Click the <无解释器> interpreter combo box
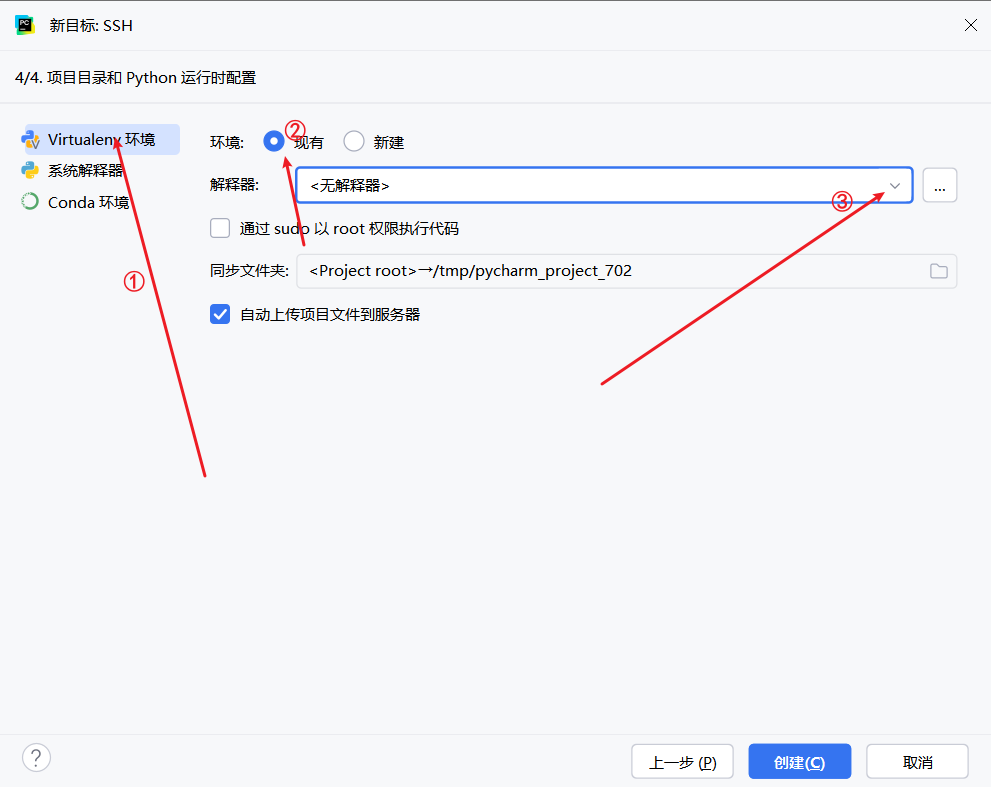The height and width of the screenshot is (787, 991). click(x=604, y=185)
